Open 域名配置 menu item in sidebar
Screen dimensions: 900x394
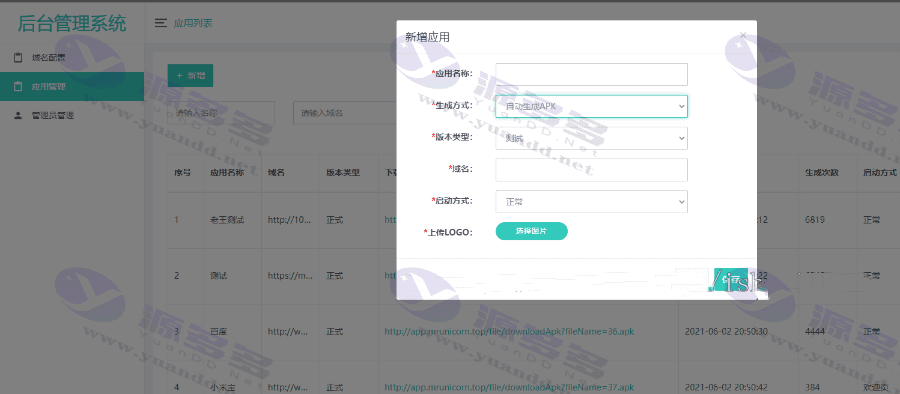72,57
